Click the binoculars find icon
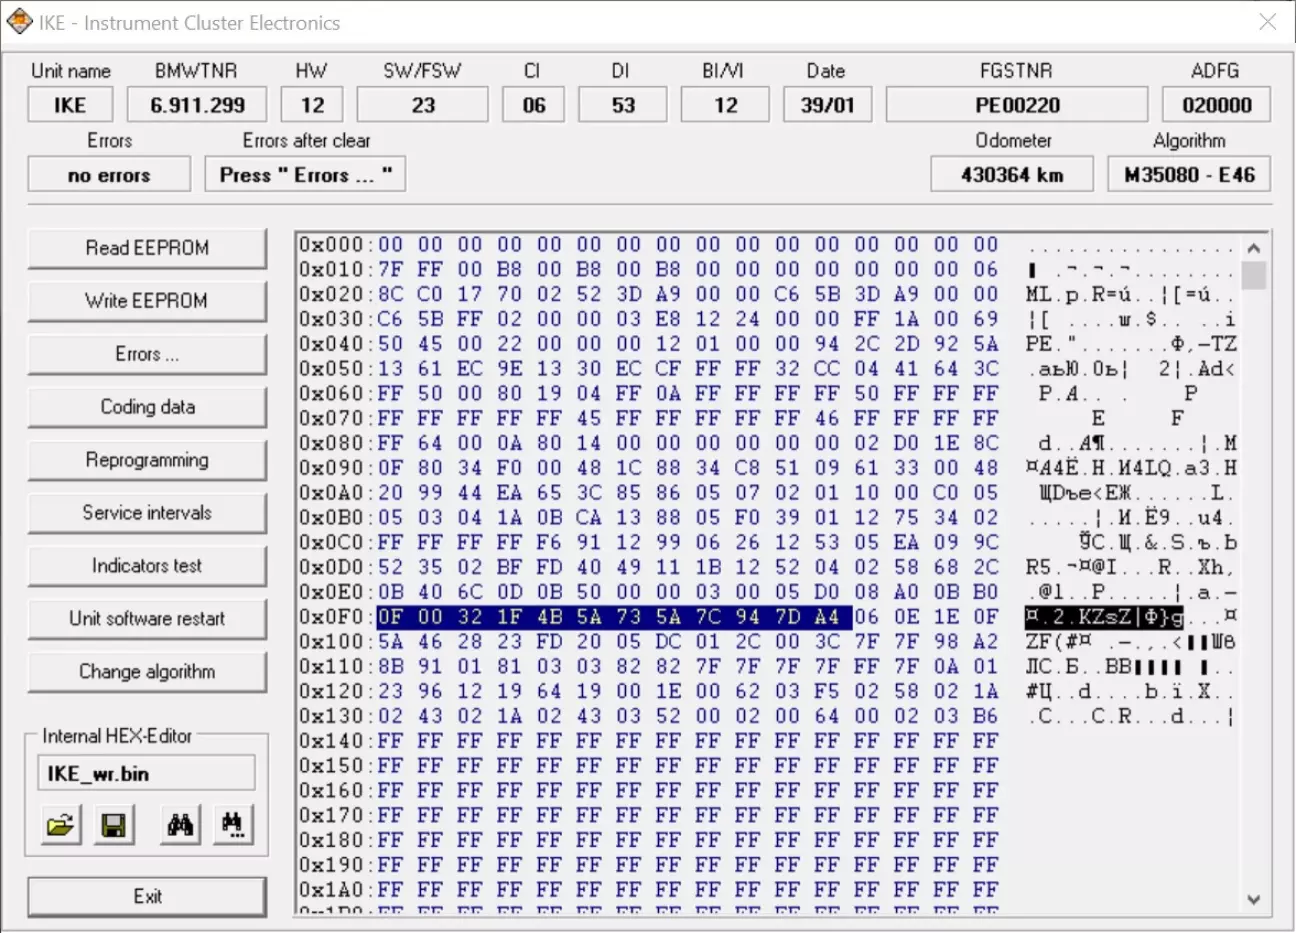The width and height of the screenshot is (1296, 933). click(x=180, y=826)
